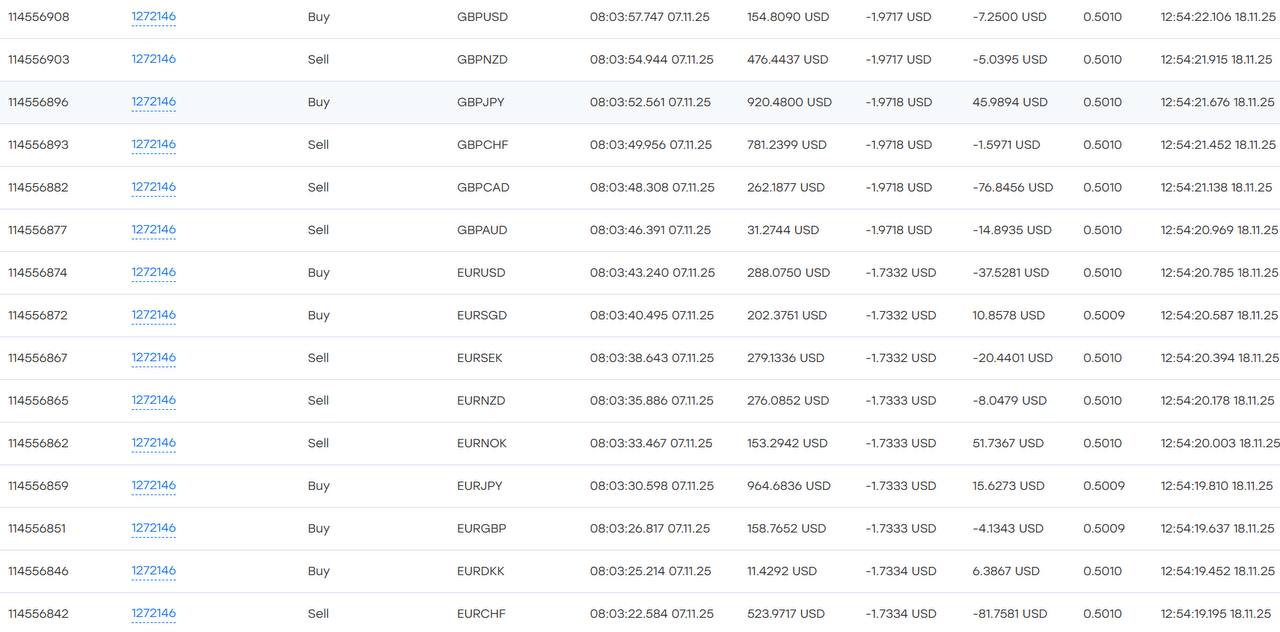1280x632 pixels.
Task: Select order ID 114556872
Action: [38, 315]
